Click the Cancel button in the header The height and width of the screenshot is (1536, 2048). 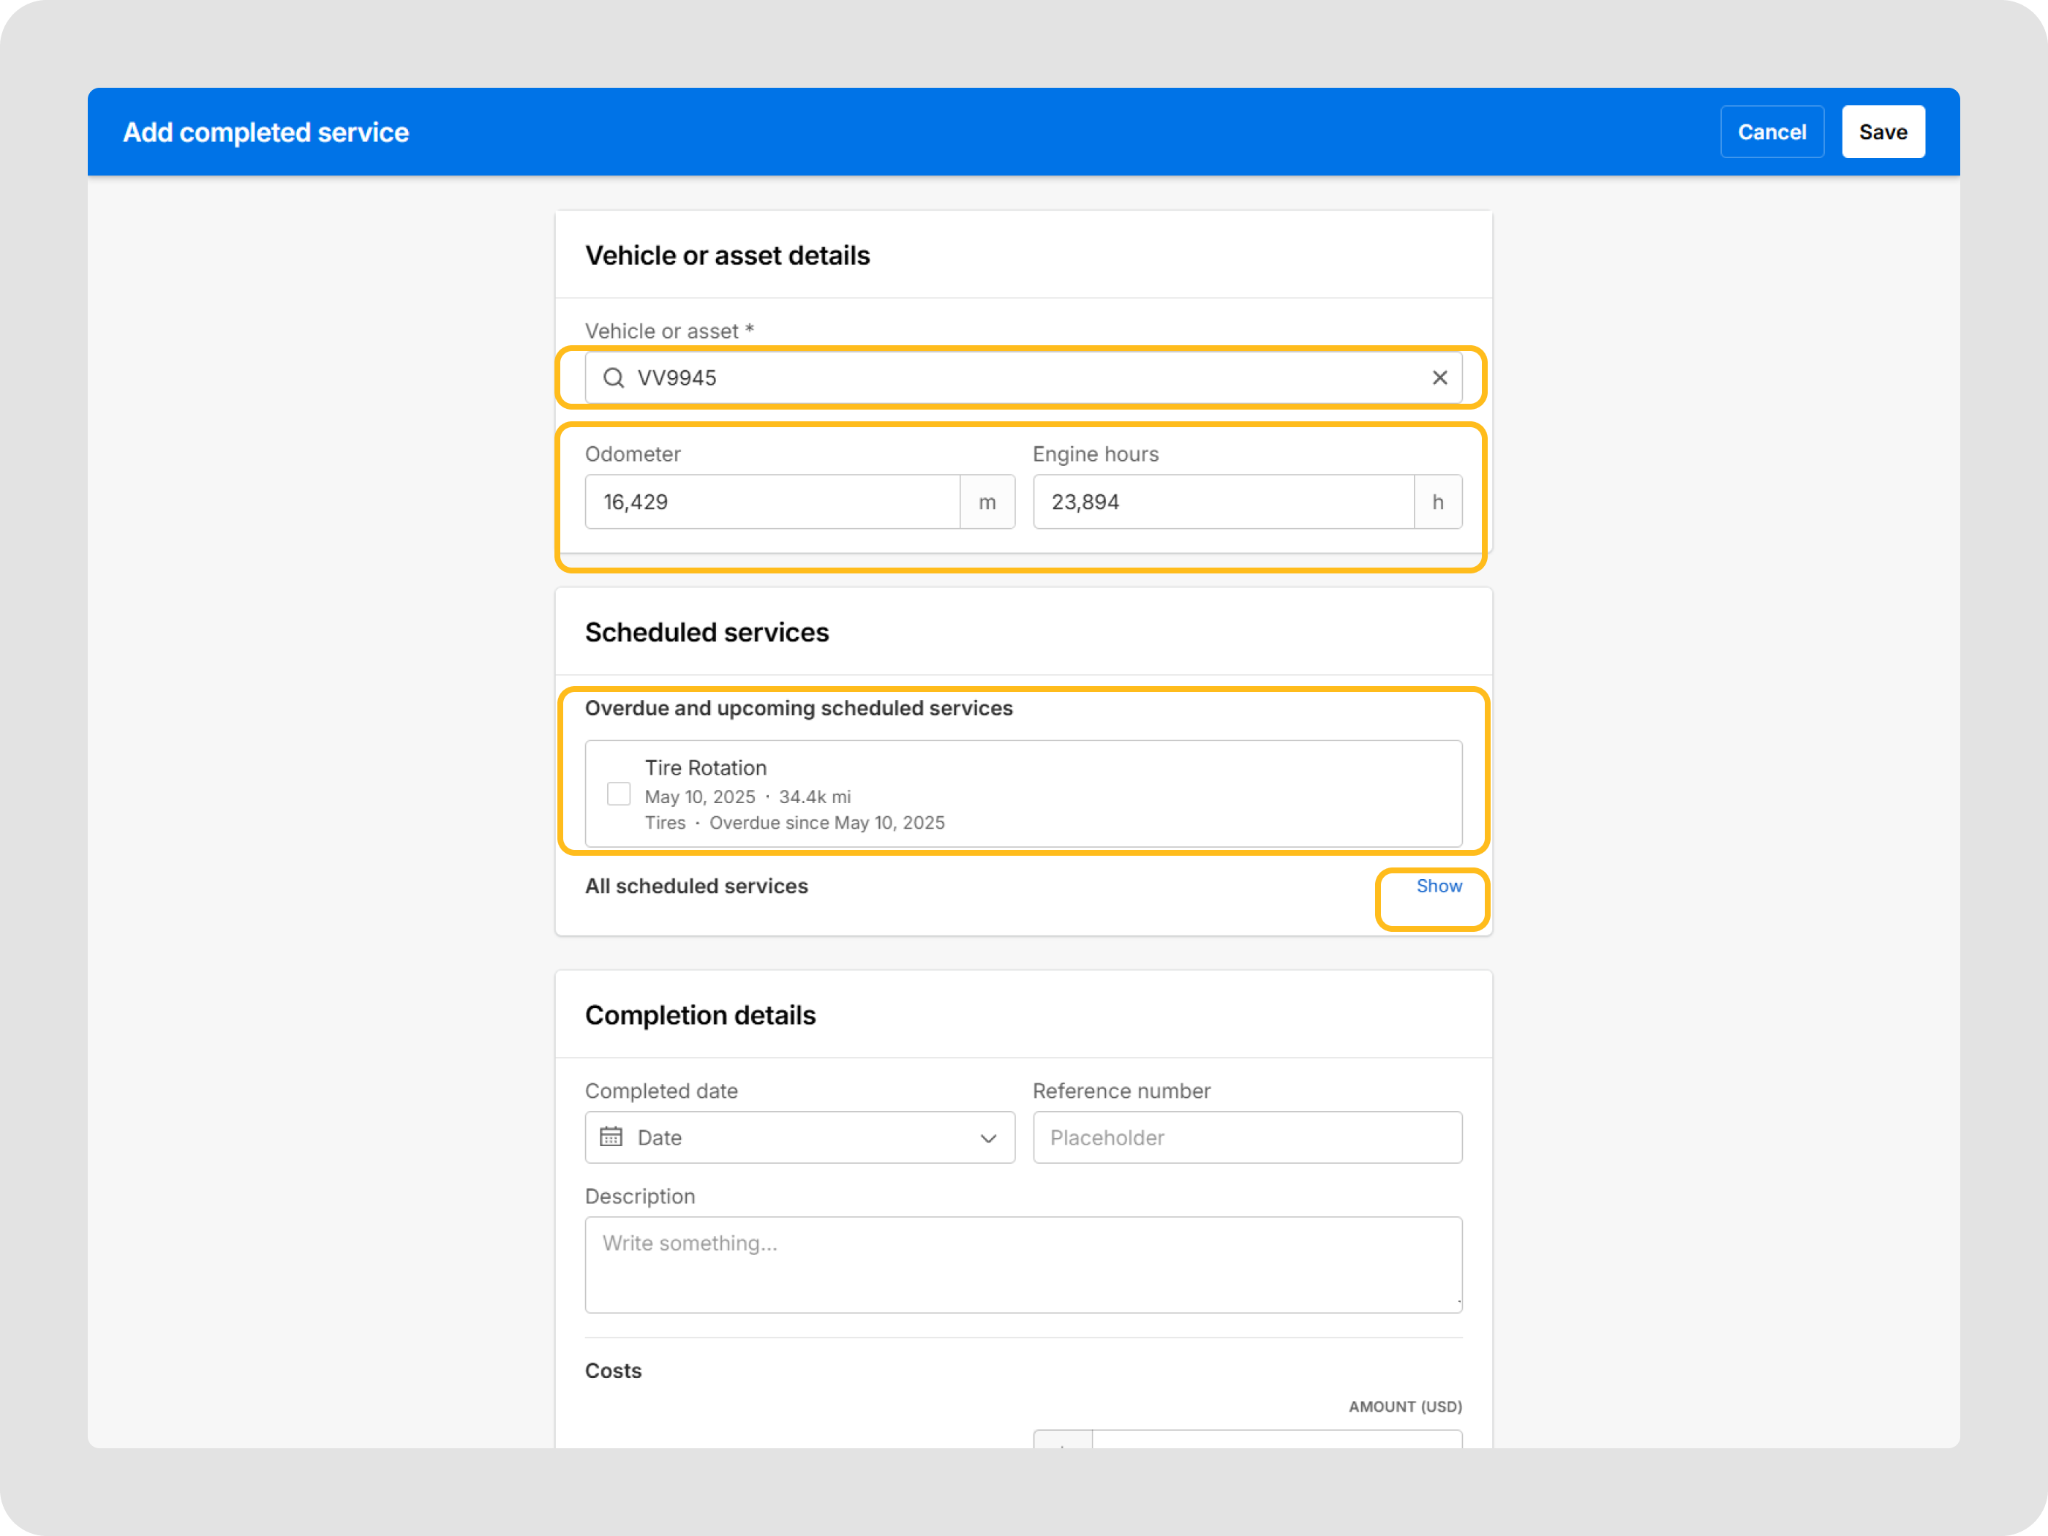(1772, 132)
